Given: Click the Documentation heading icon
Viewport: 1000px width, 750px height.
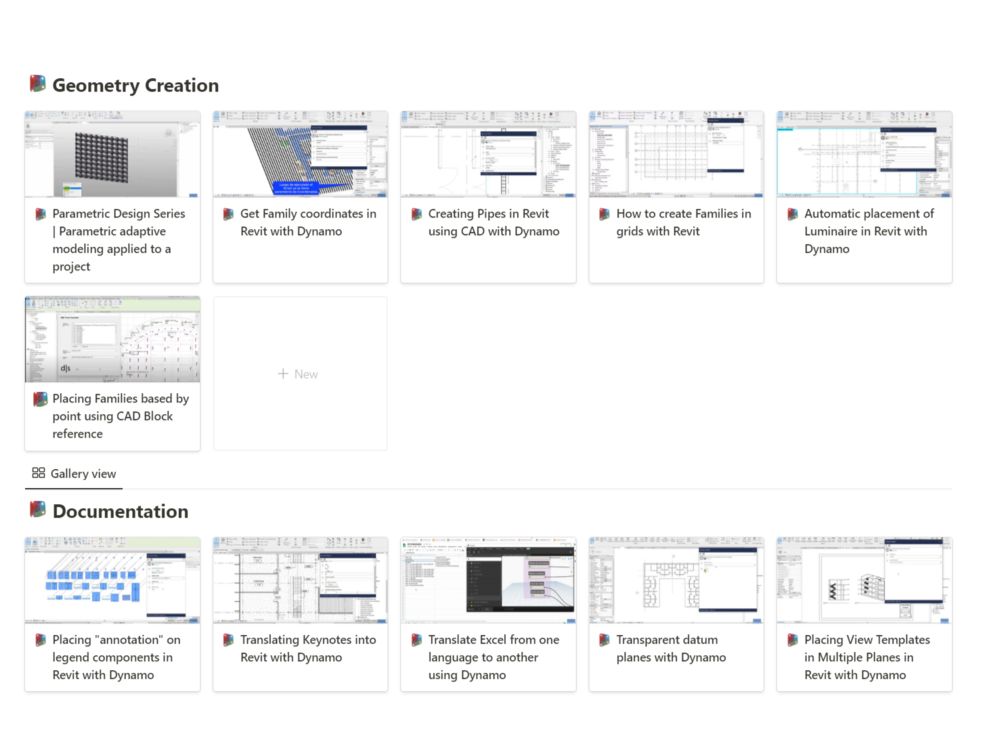Looking at the screenshot, I should tap(38, 510).
